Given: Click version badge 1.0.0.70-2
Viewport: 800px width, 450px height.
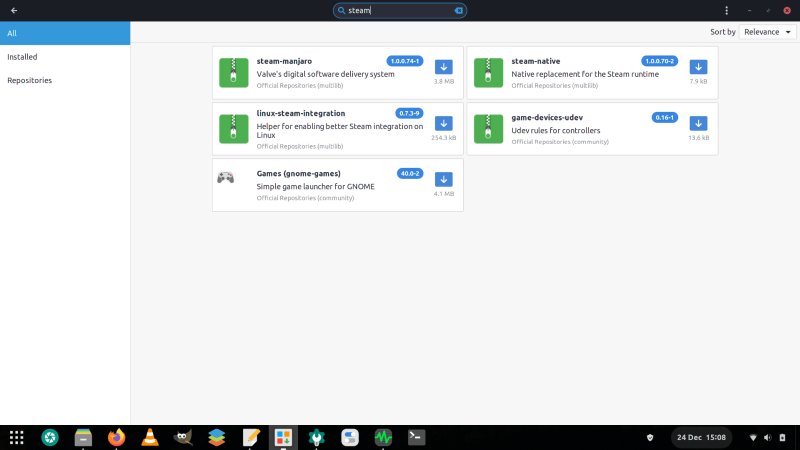Looking at the screenshot, I should point(659,61).
